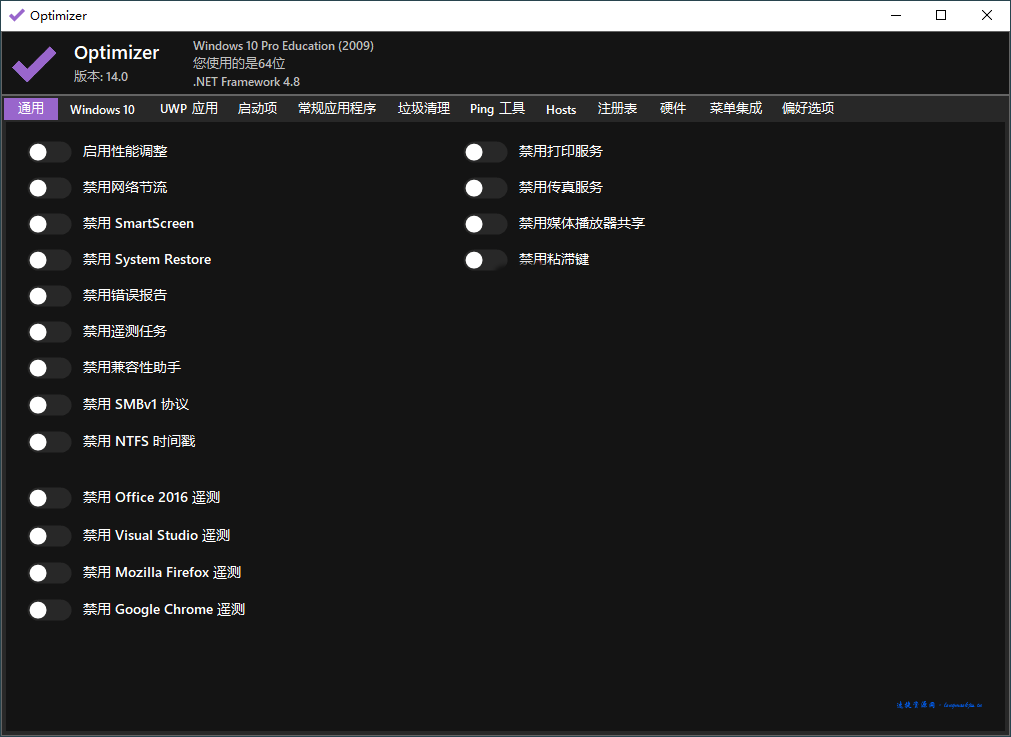The height and width of the screenshot is (737, 1011).
Task: Click the .NET Framework 4.8 text
Action: click(x=246, y=82)
